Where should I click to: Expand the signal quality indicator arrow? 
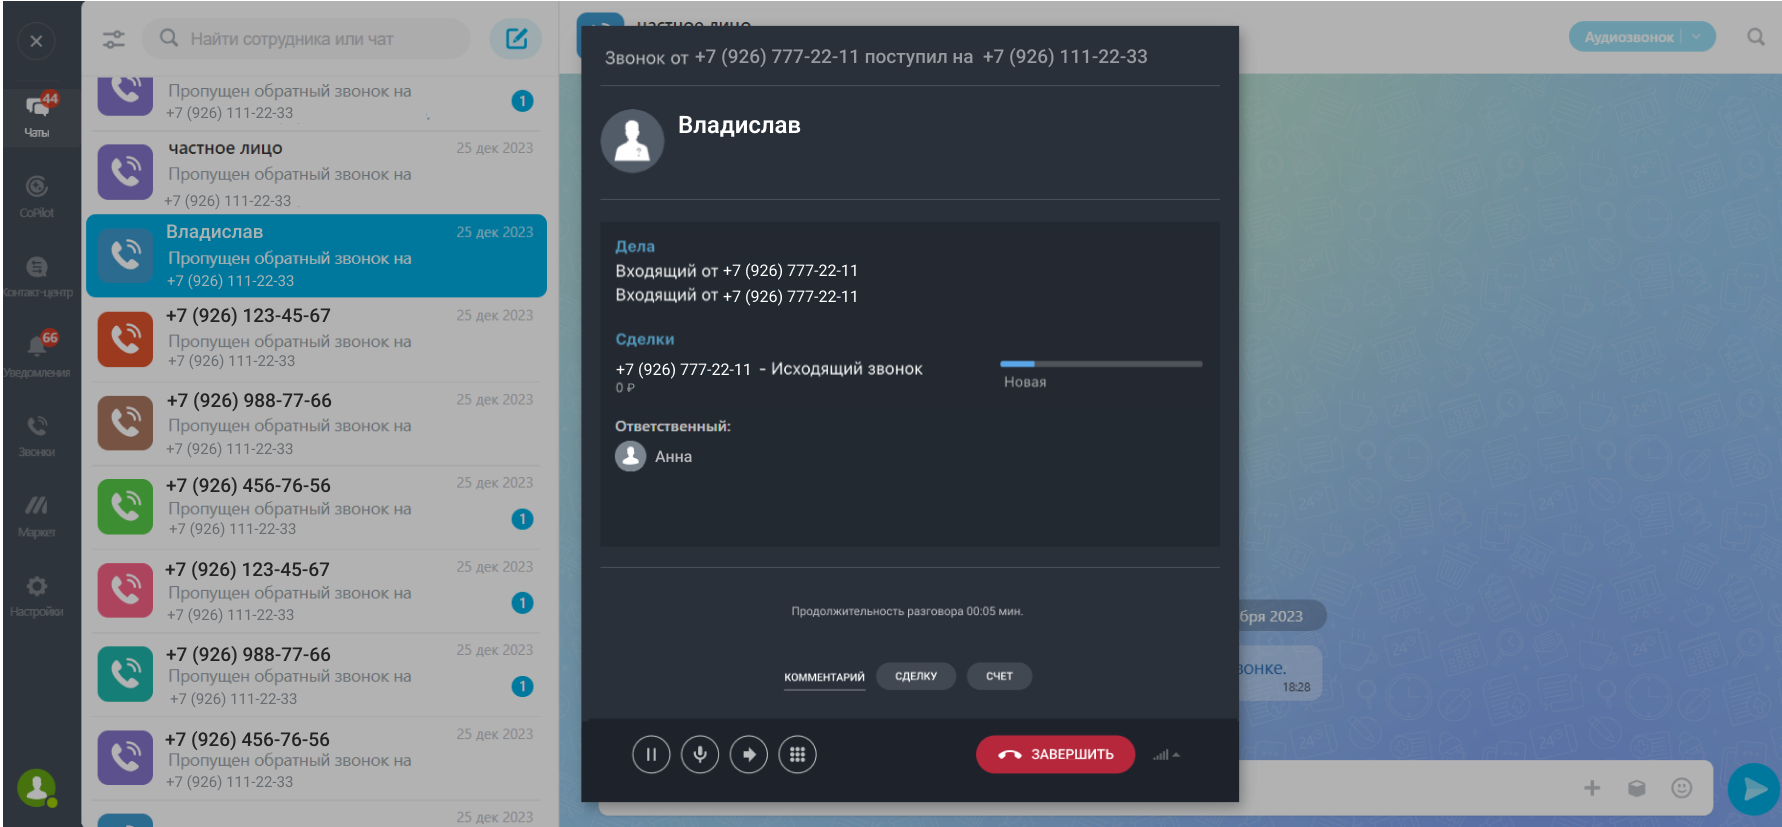1176,755
